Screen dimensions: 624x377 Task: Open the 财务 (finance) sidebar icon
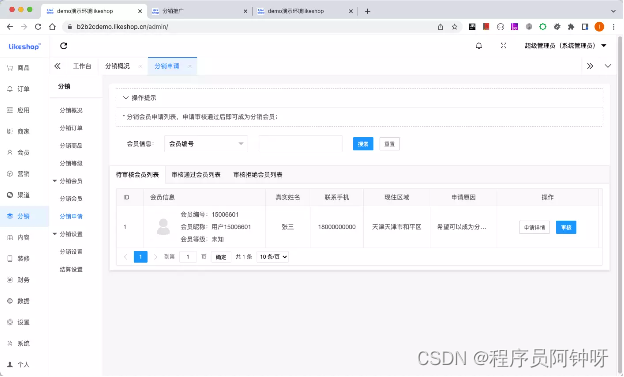10,280
